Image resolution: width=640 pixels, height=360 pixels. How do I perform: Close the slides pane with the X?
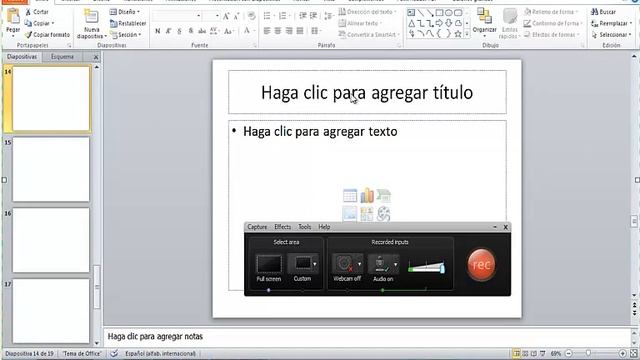96,57
